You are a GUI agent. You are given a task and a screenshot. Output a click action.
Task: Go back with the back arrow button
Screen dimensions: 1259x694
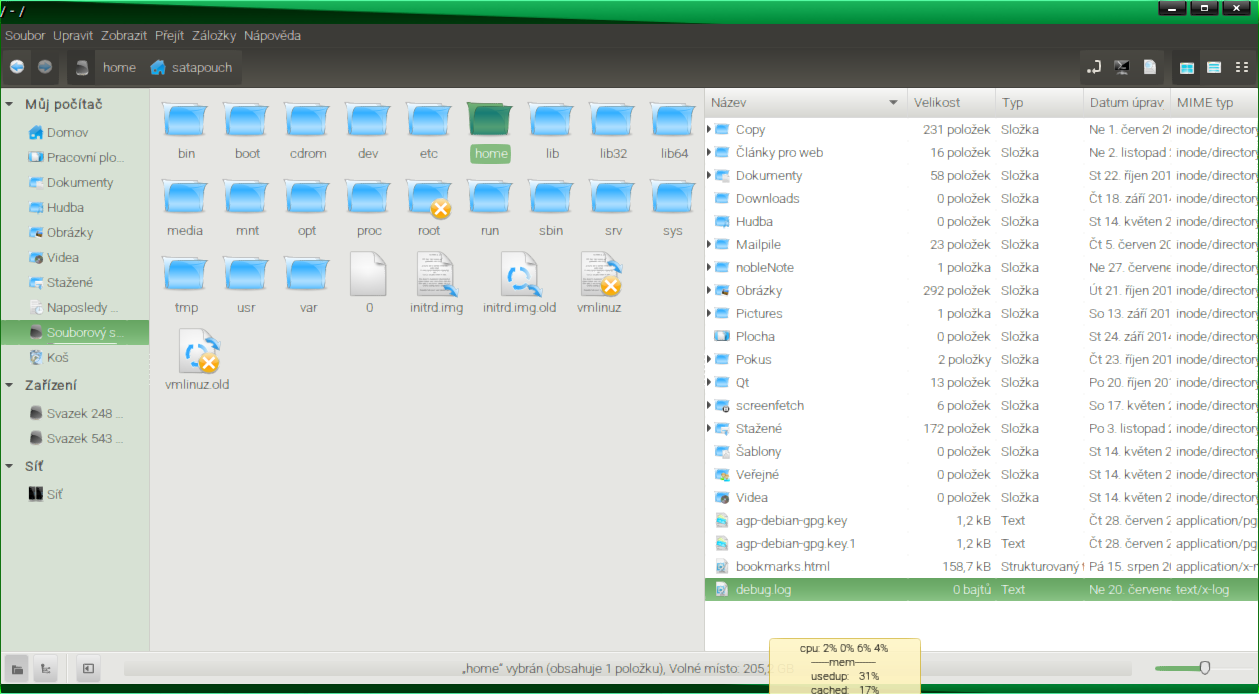click(x=17, y=67)
